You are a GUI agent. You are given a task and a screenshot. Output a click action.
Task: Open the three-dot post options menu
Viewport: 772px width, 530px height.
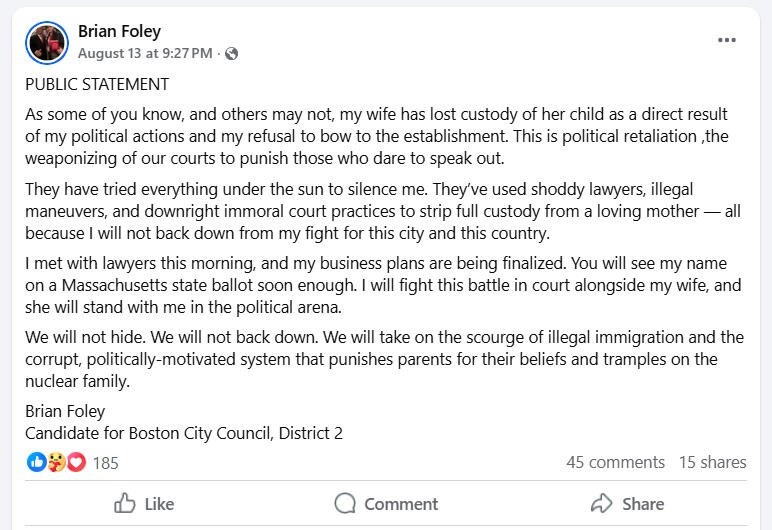point(726,40)
